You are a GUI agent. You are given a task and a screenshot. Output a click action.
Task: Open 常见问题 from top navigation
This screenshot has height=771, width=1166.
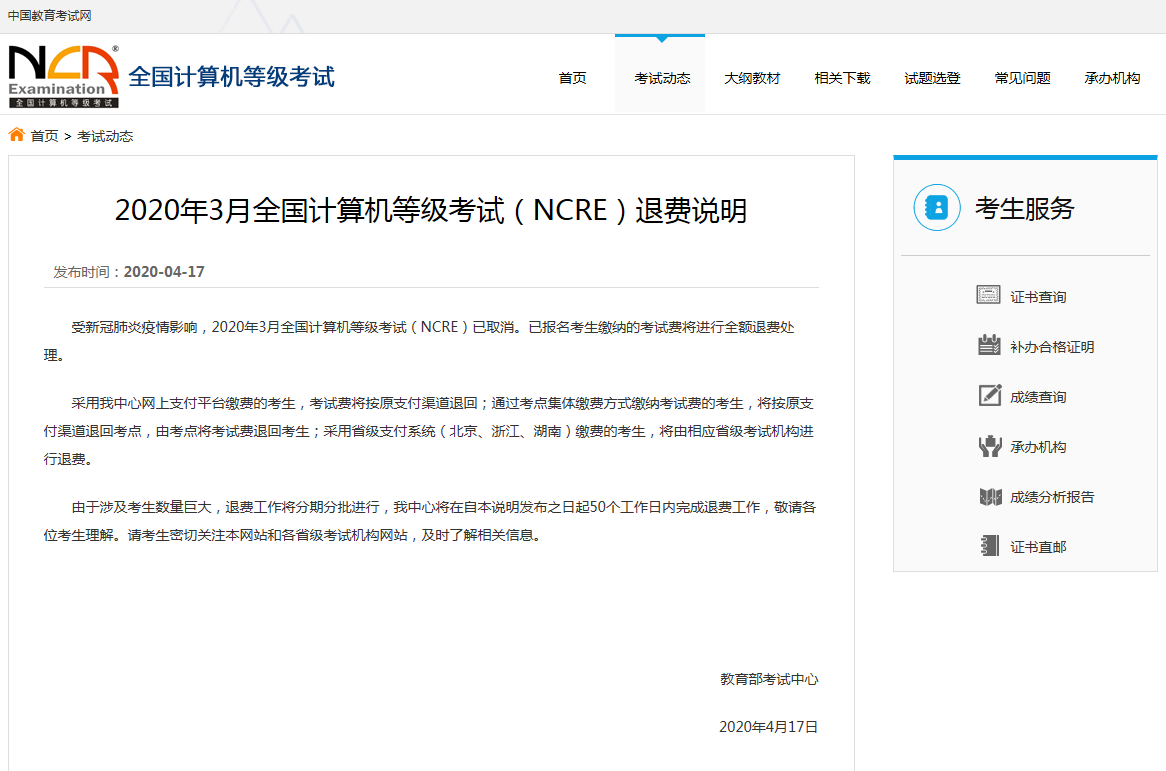coord(1022,78)
